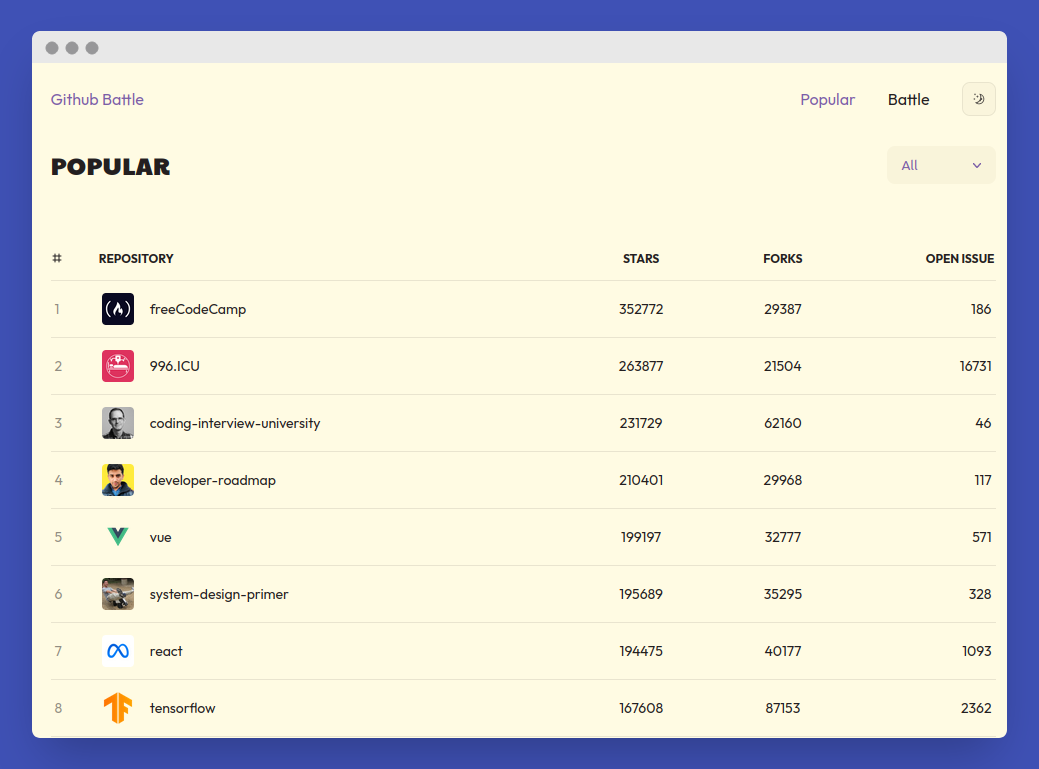Open the coding-interview-university repository name

(x=235, y=423)
